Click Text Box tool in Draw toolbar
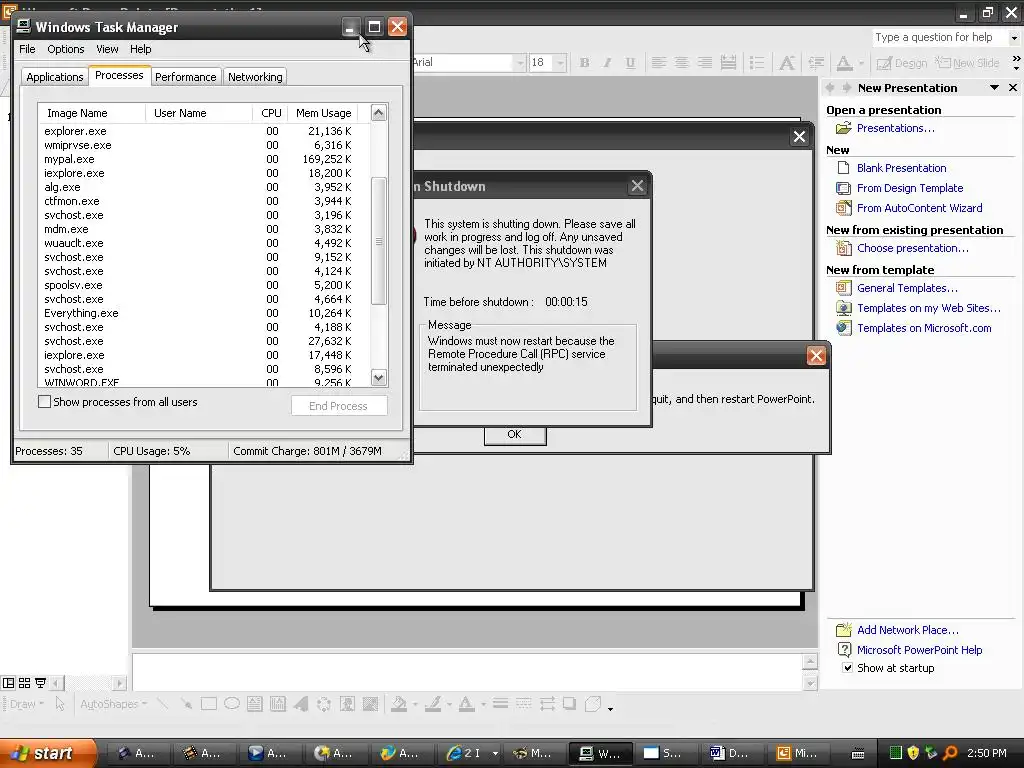The width and height of the screenshot is (1024, 768). pyautogui.click(x=255, y=703)
